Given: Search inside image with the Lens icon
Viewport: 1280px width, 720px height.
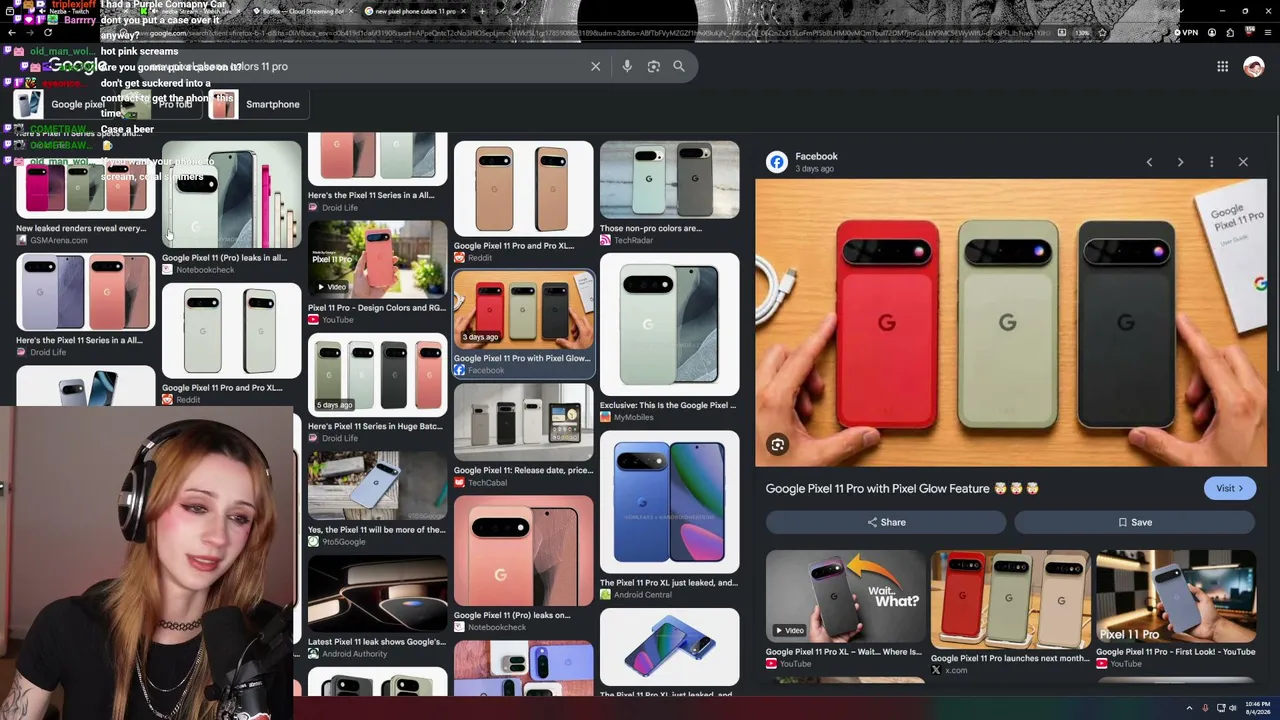Looking at the screenshot, I should tap(777, 445).
